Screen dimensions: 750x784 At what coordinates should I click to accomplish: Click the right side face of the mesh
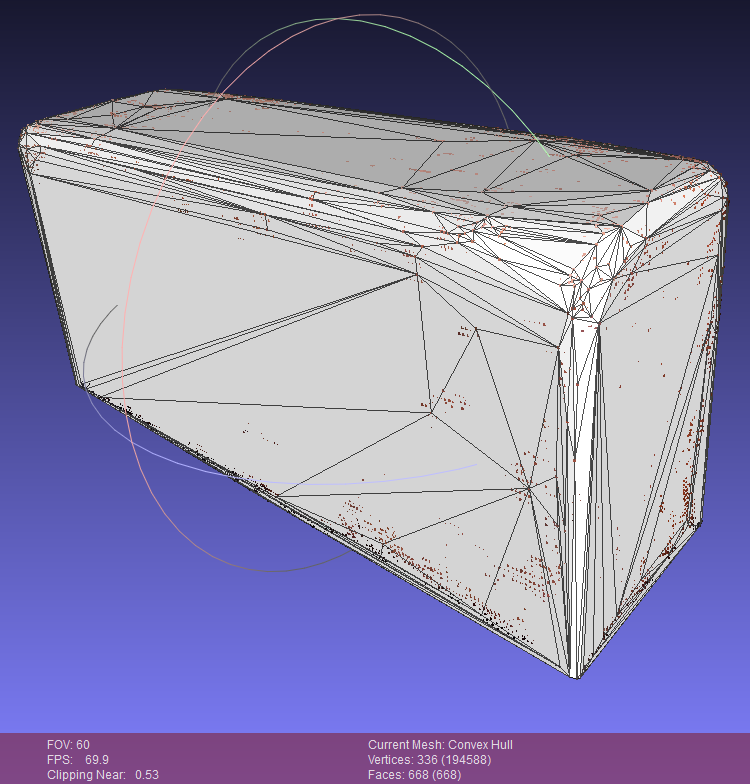click(x=650, y=400)
